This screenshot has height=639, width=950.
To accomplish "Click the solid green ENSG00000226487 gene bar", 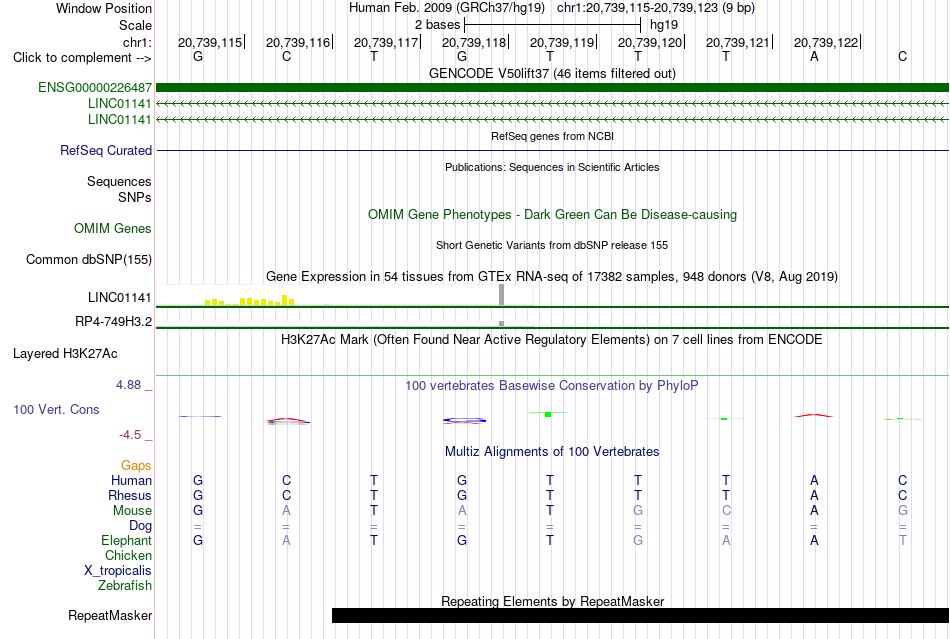I will click(552, 87).
